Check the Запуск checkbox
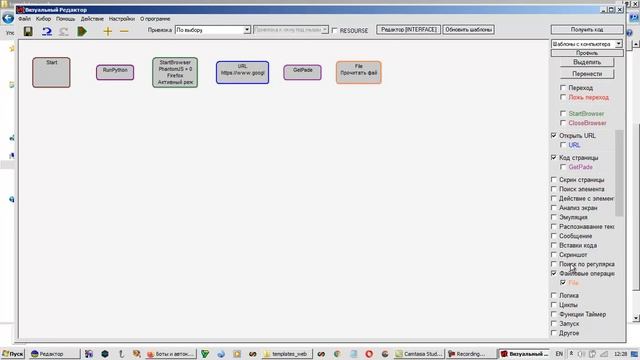This screenshot has height=360, width=640. pos(554,324)
